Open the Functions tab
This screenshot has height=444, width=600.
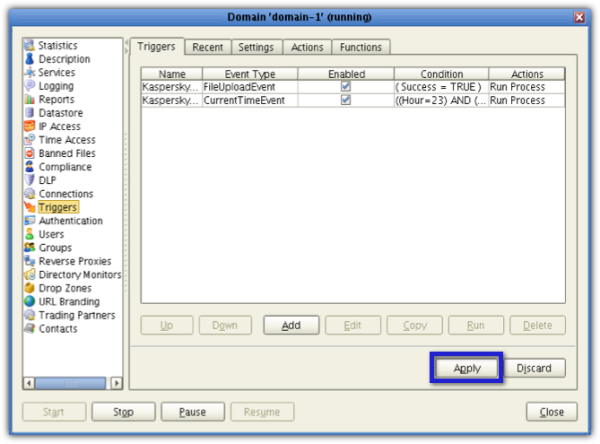tap(360, 47)
